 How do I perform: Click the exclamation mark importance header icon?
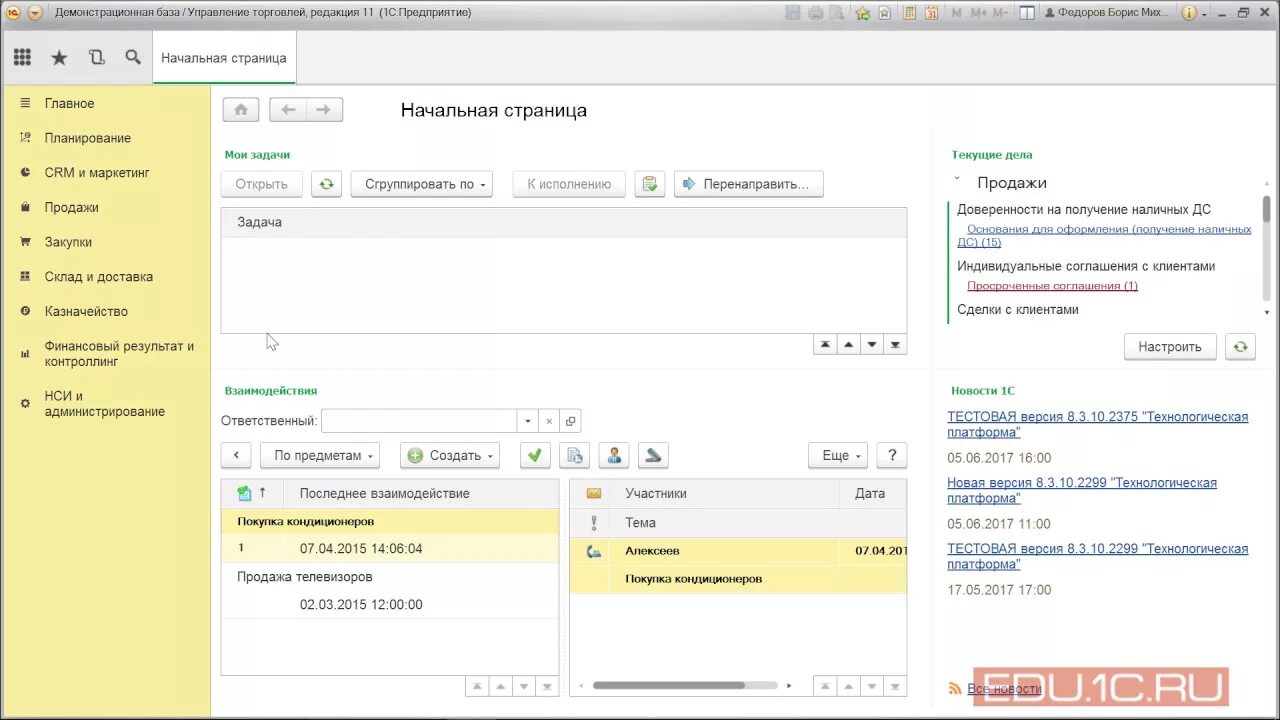pos(594,522)
